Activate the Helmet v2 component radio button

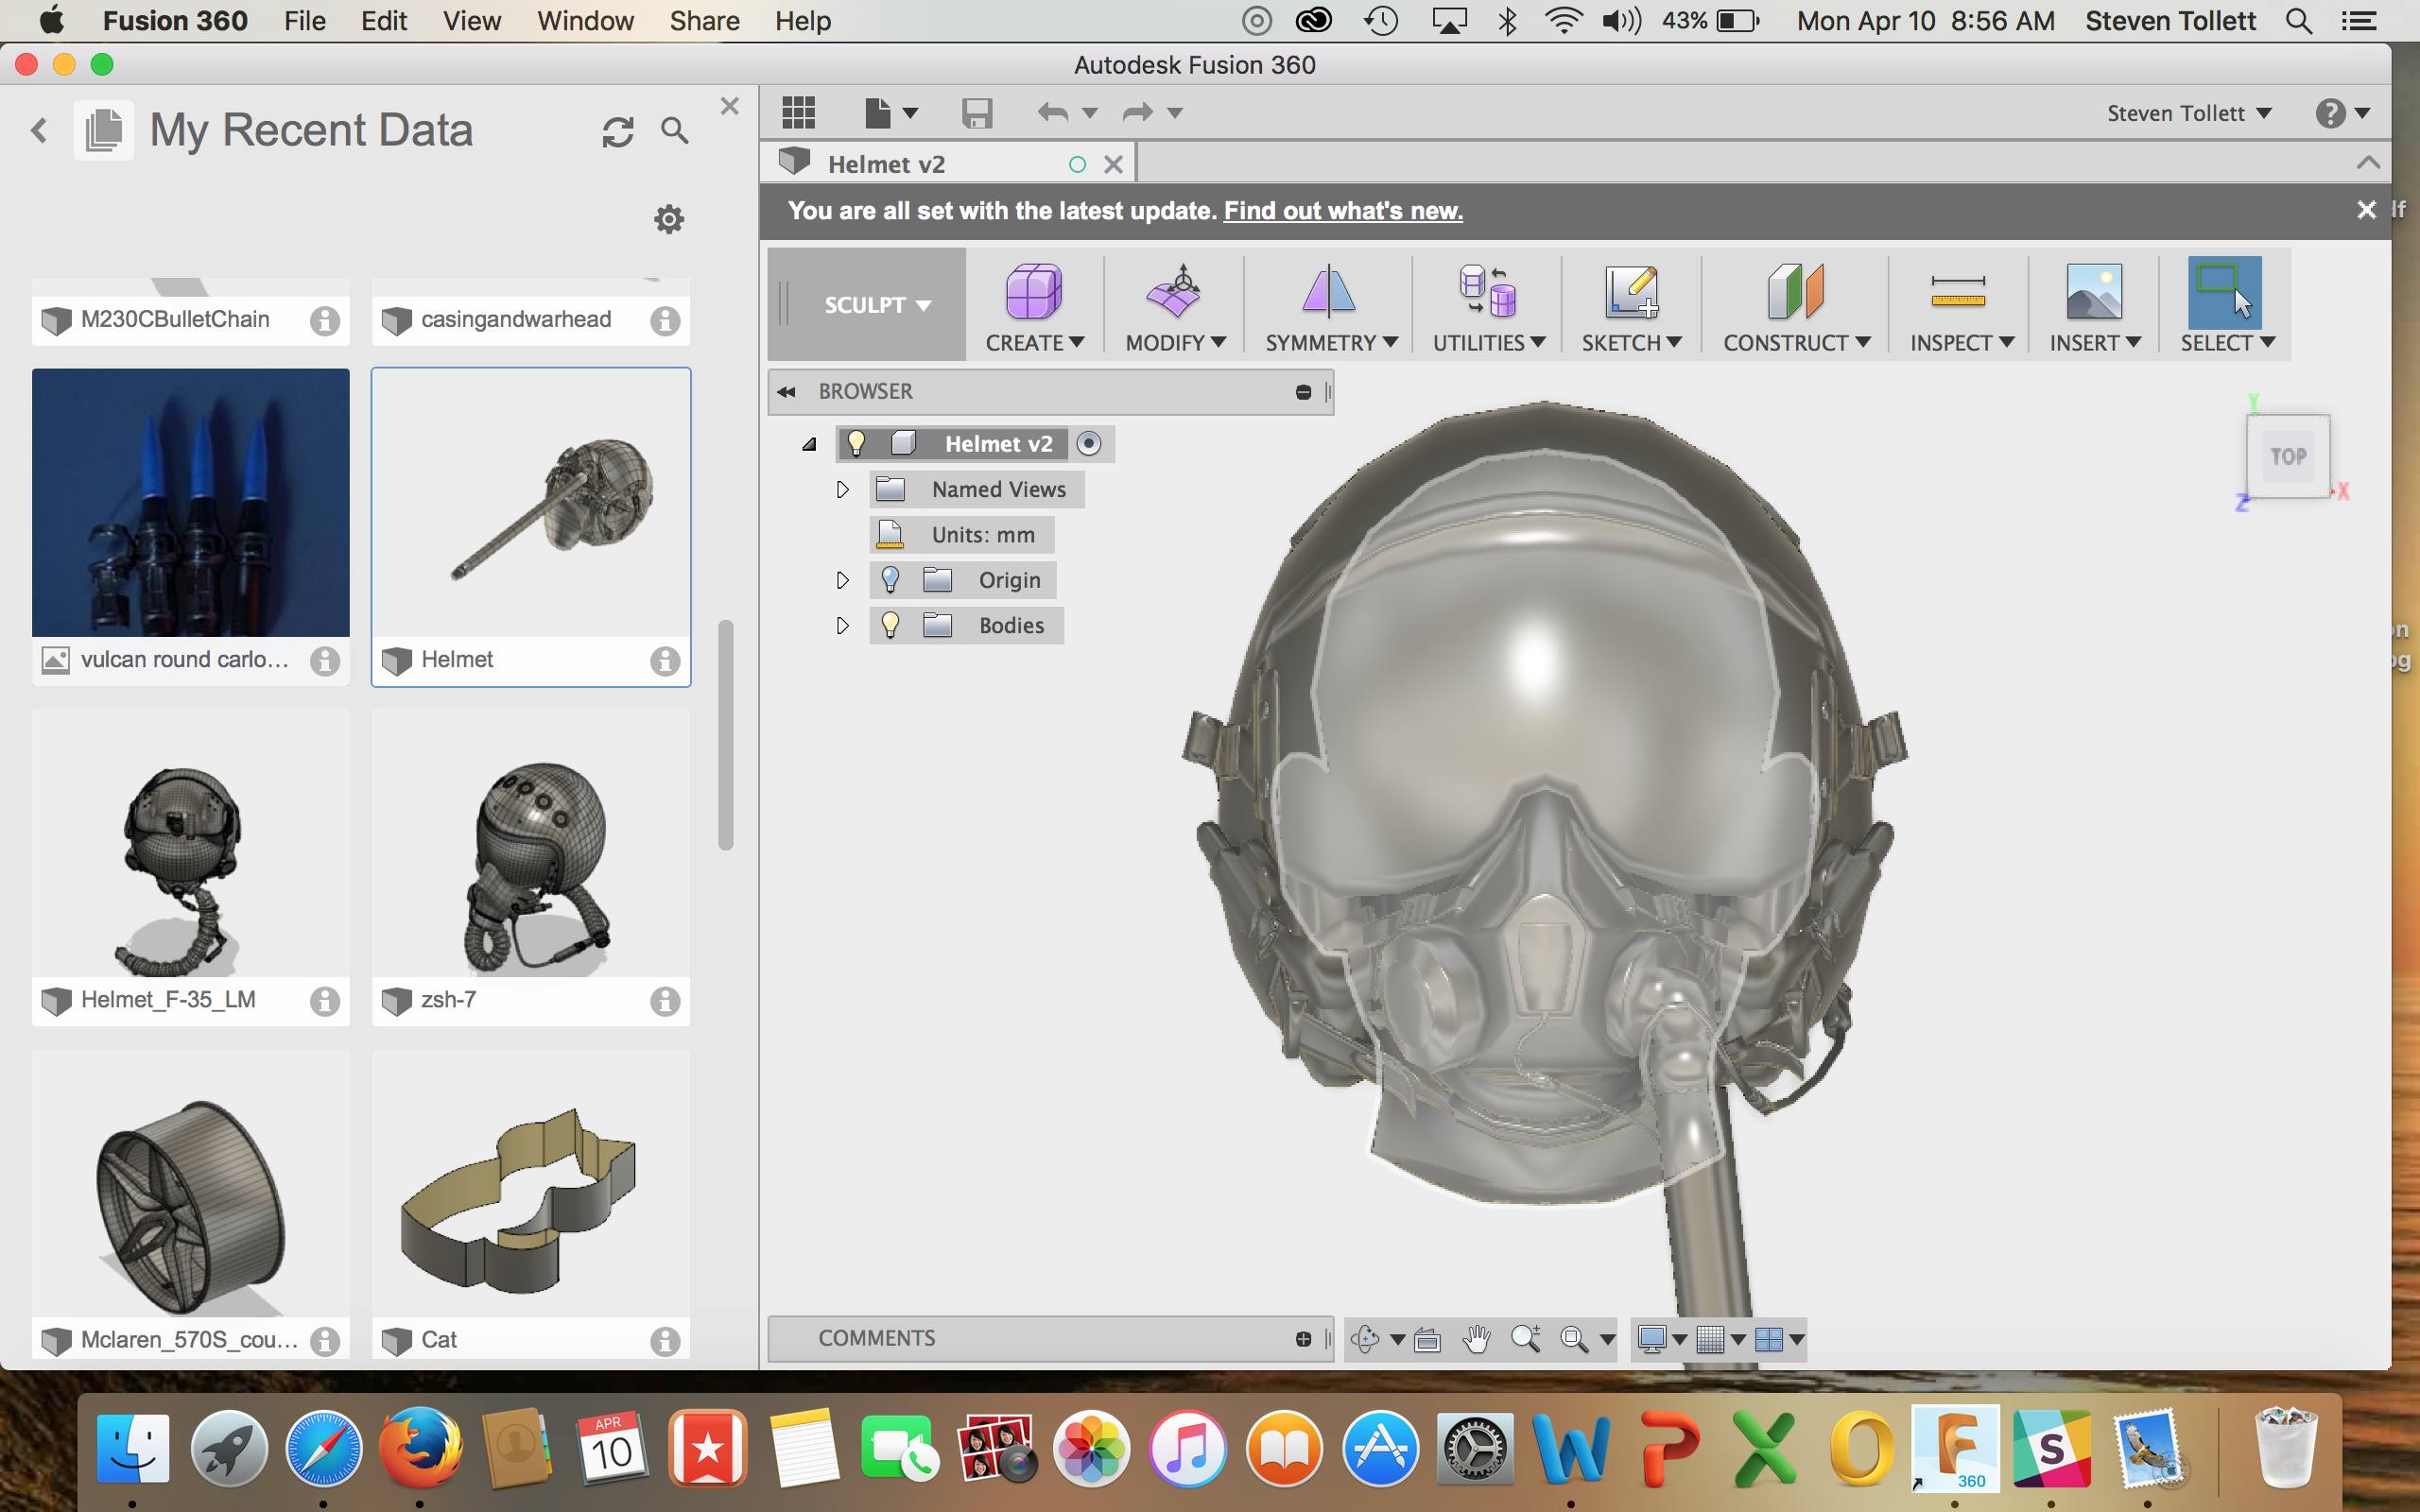(x=1089, y=444)
